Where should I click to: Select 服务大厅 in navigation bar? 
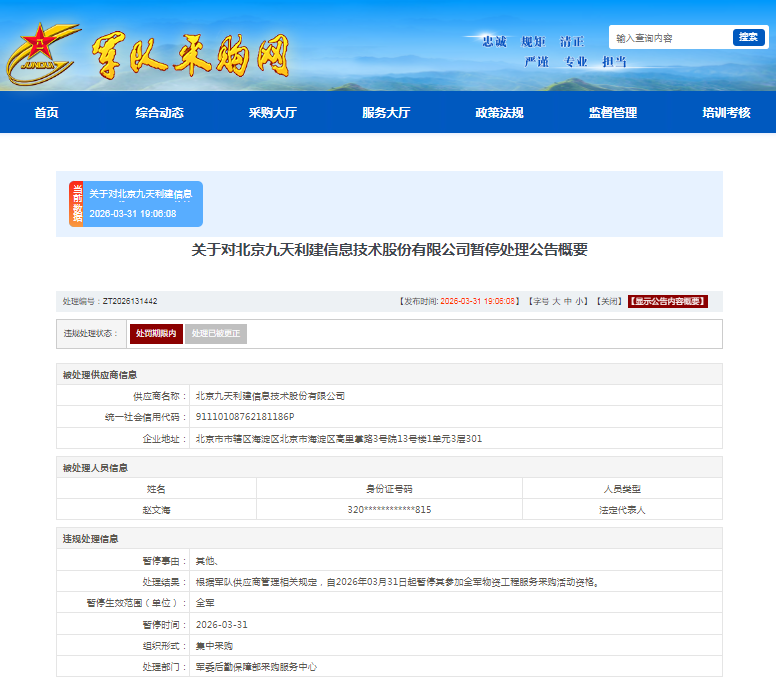pos(386,113)
